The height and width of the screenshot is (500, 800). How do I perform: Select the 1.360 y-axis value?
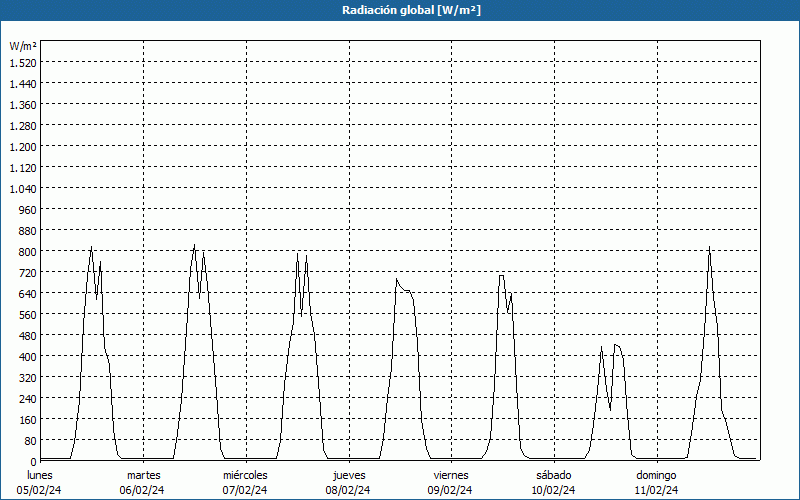click(23, 105)
